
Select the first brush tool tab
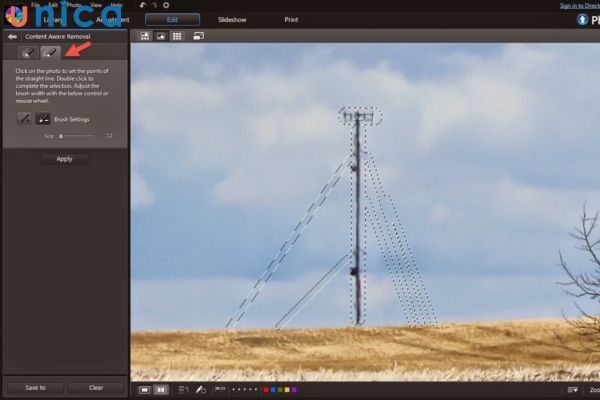(29, 53)
